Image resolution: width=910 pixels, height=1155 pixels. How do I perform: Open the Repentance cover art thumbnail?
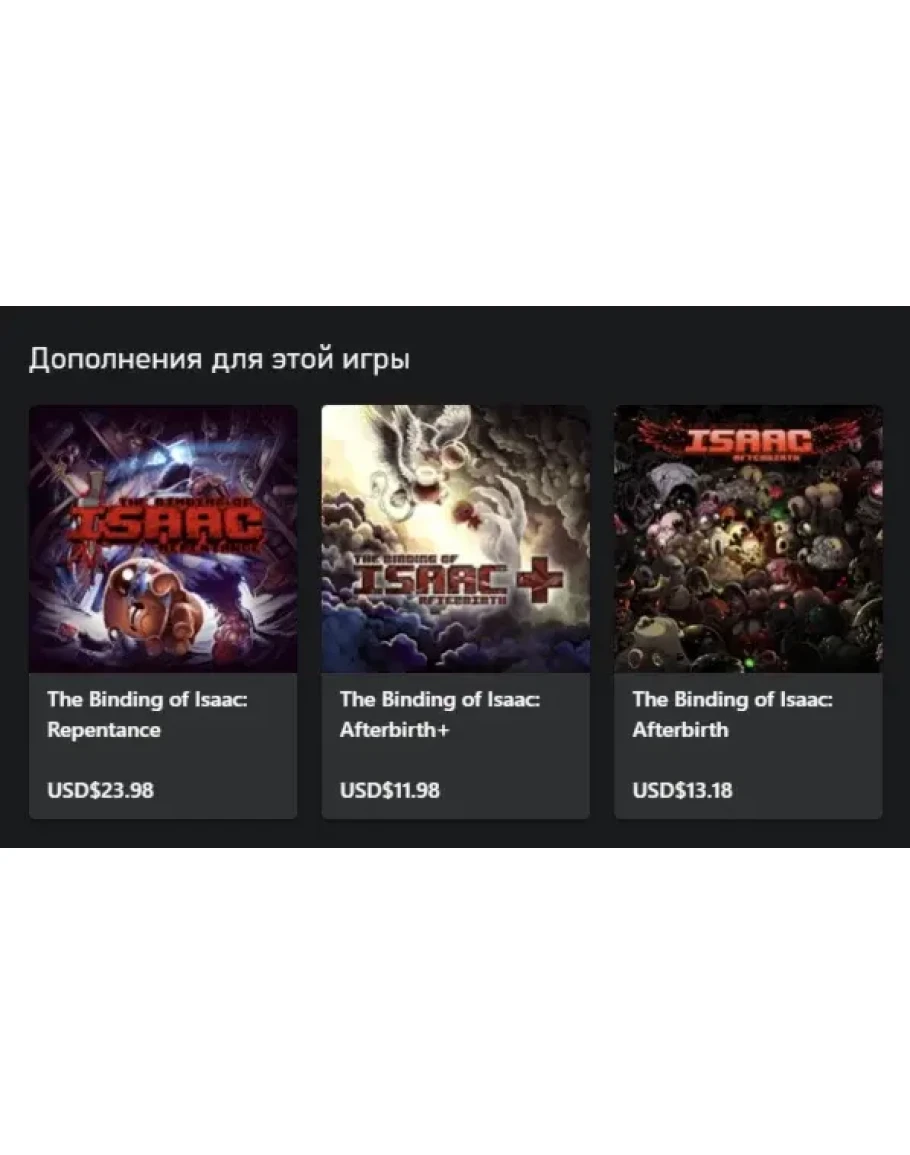(x=163, y=538)
